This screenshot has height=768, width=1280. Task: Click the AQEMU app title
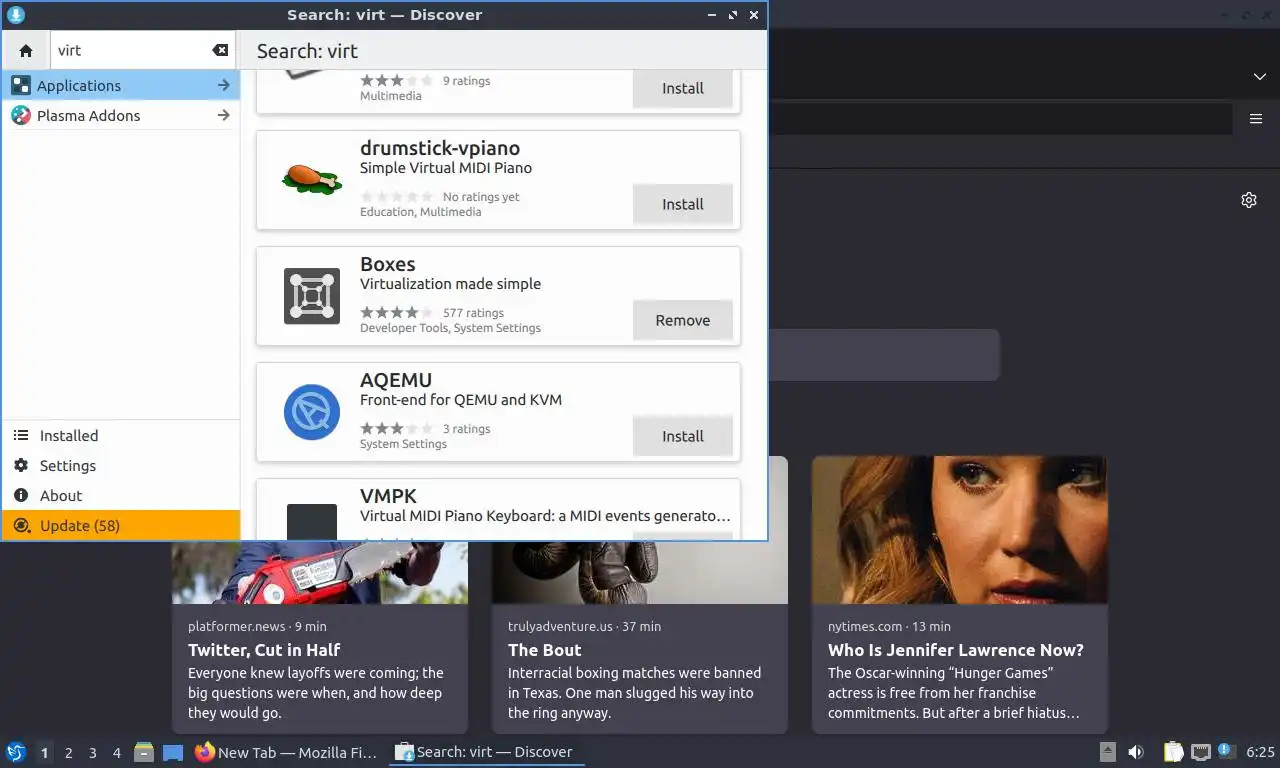396,380
